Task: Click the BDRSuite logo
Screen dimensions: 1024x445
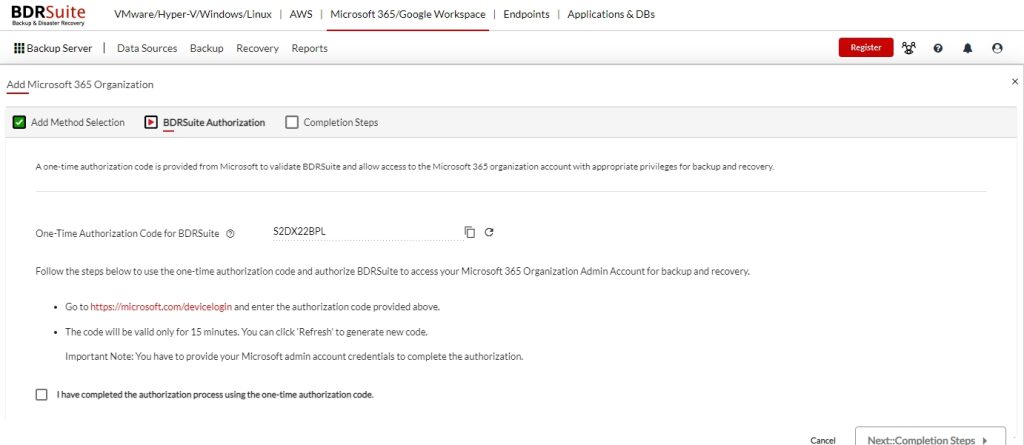Action: coord(48,15)
